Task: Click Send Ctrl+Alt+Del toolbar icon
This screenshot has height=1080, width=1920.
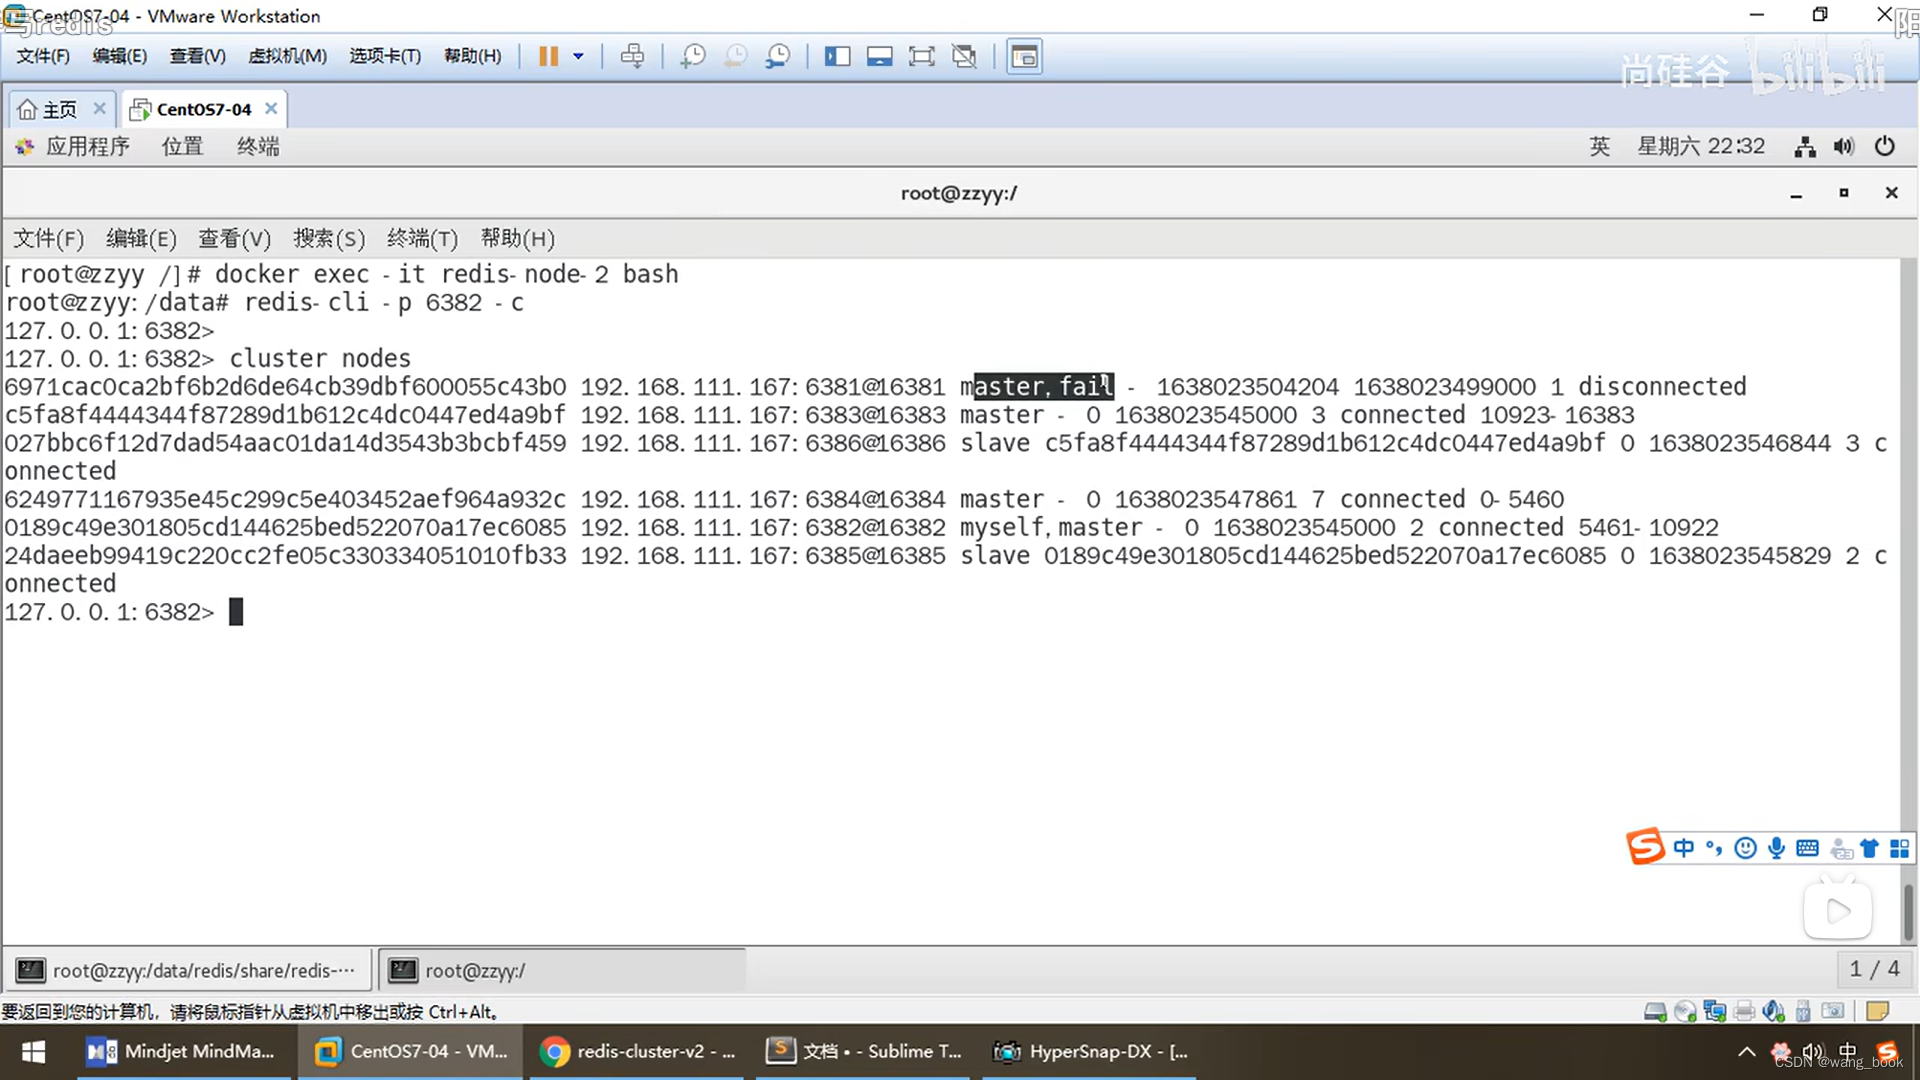Action: (x=632, y=56)
